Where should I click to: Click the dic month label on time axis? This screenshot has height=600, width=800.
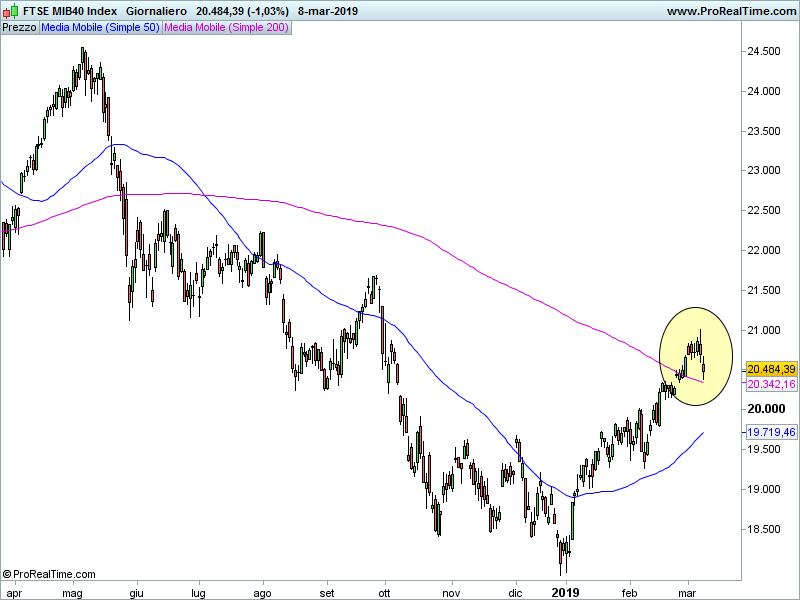516,593
